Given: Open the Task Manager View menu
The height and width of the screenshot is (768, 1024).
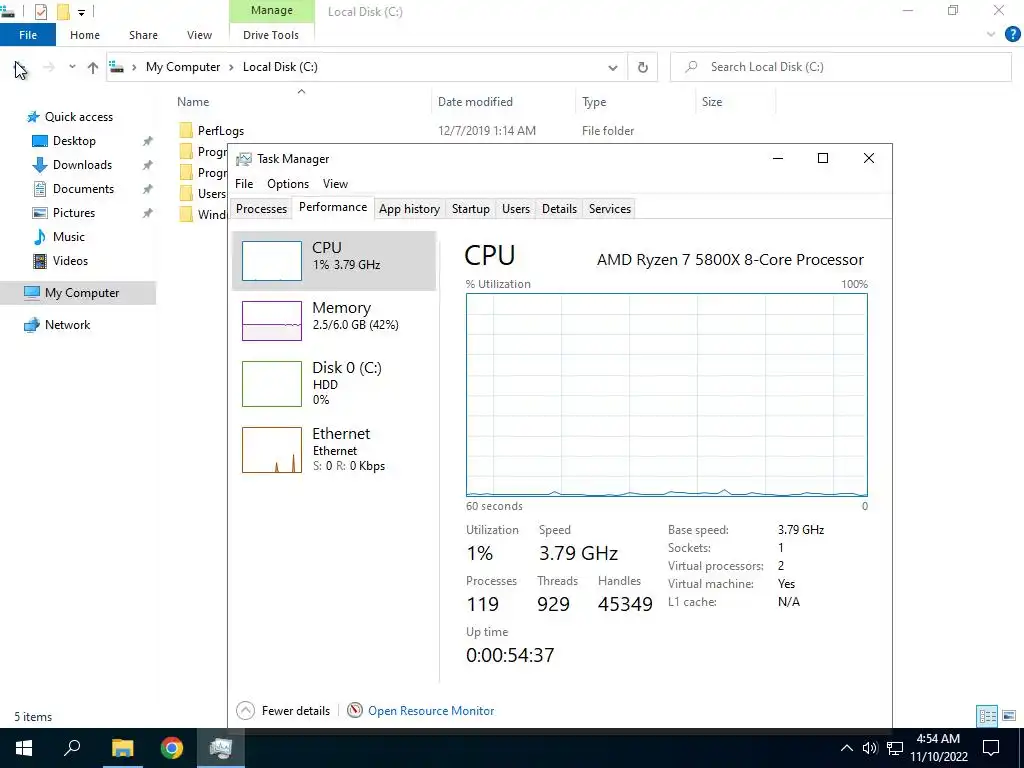Looking at the screenshot, I should click(335, 184).
